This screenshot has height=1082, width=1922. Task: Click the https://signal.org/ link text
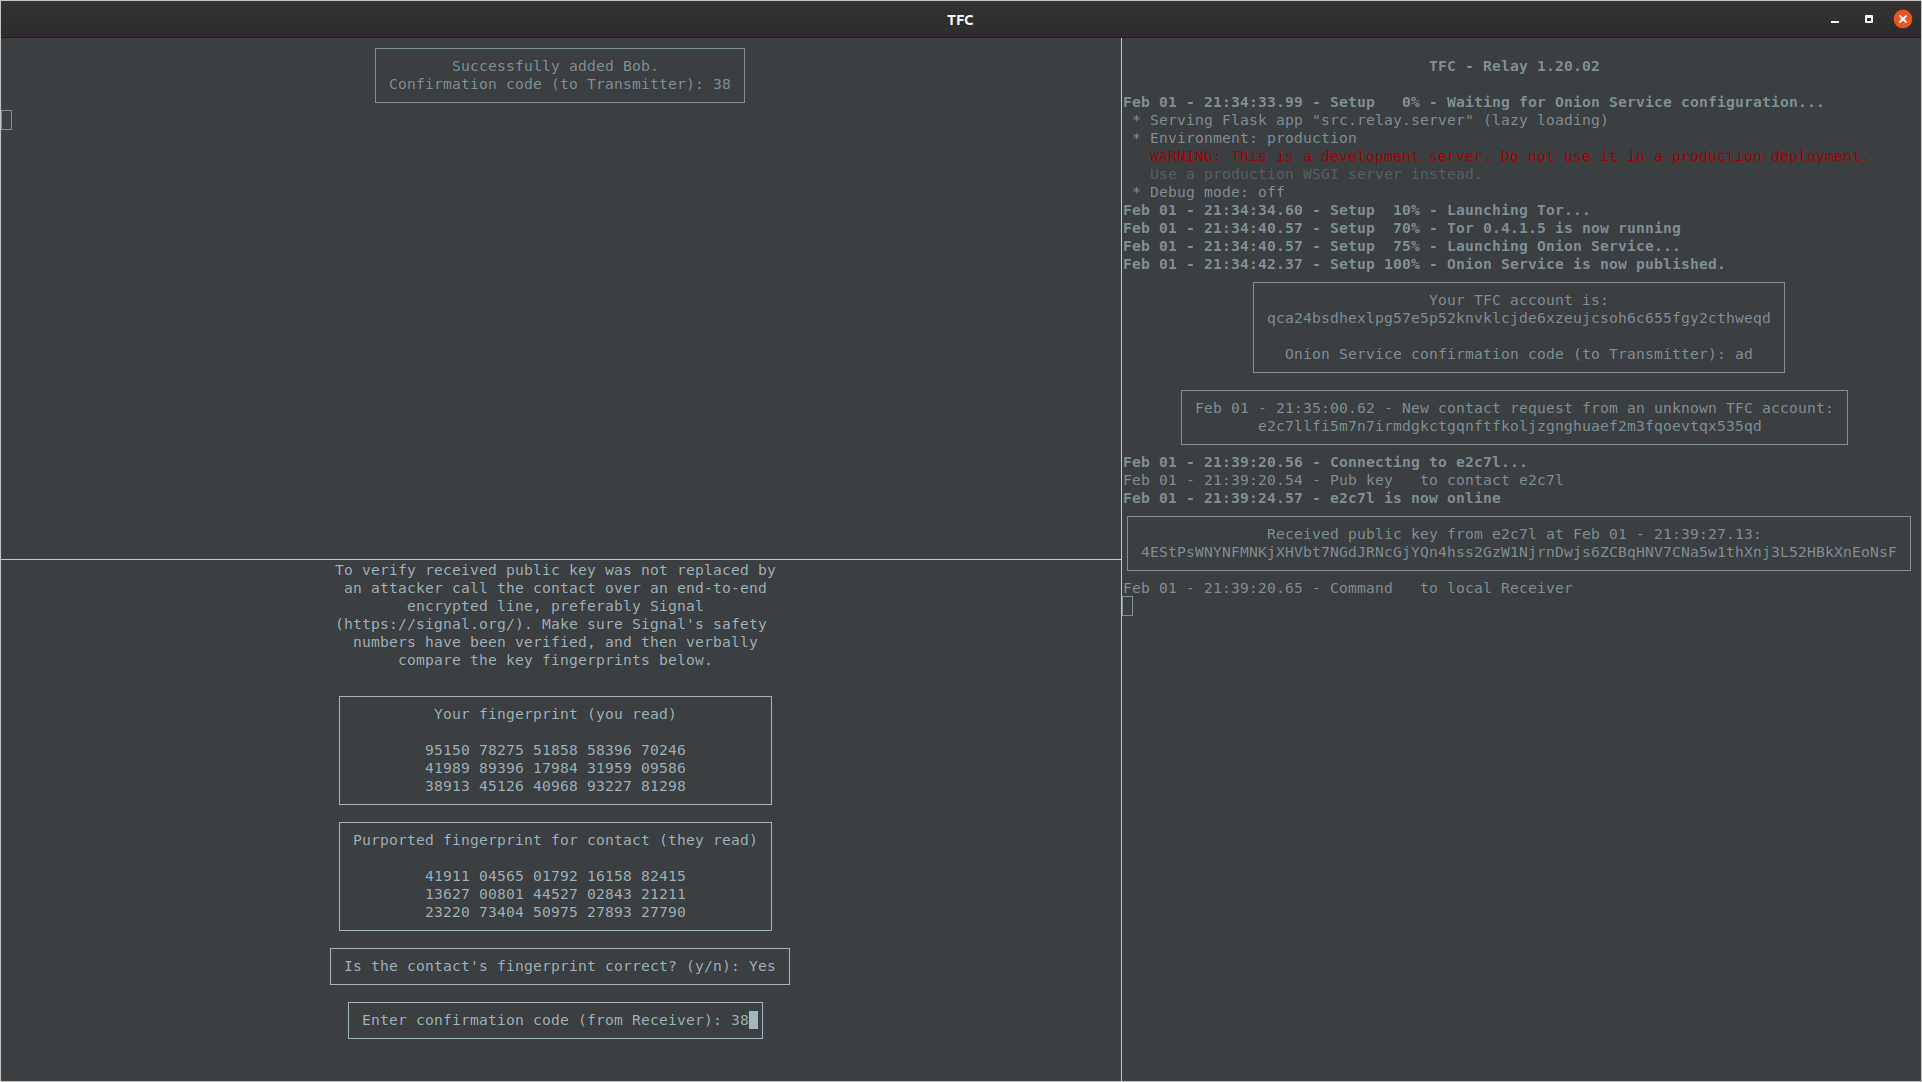click(430, 625)
